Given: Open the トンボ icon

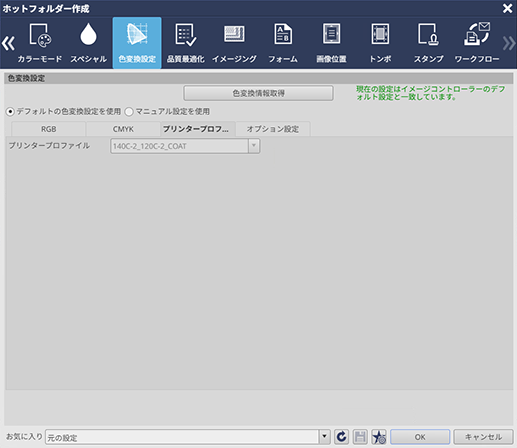Looking at the screenshot, I should pyautogui.click(x=380, y=43).
